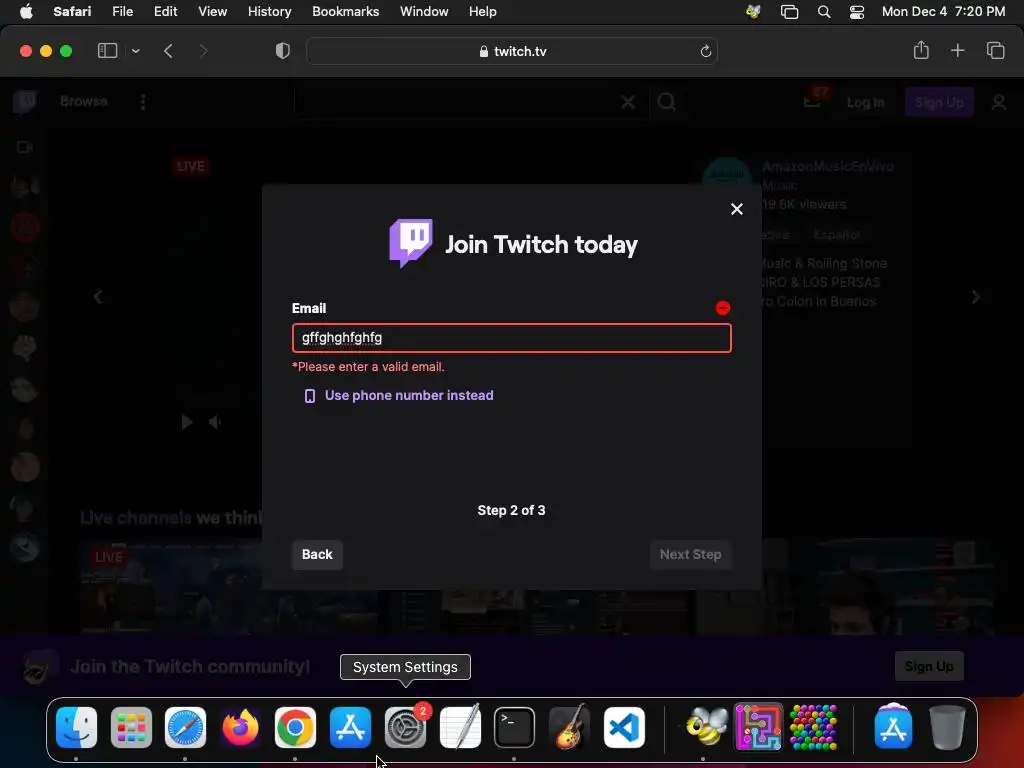Open Safari from the Dock
The image size is (1024, 768).
(x=185, y=727)
